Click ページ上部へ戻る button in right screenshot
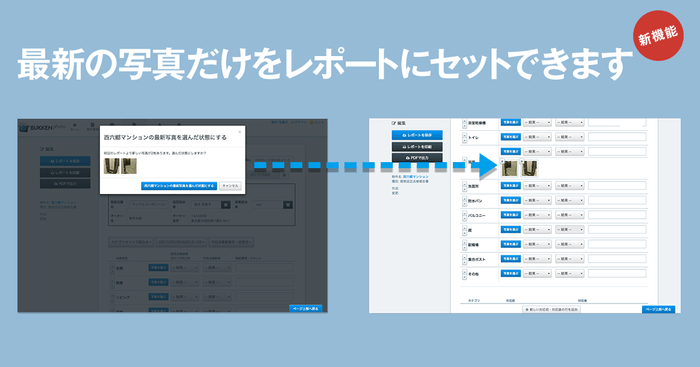 (x=658, y=309)
